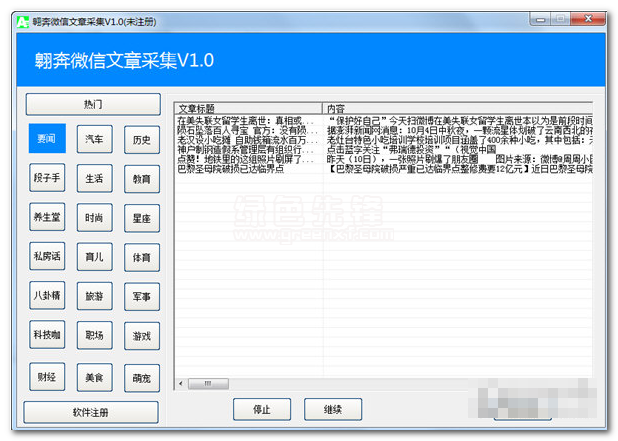Open the 软件注册 registration button
Viewport: 618px width, 441px height.
[91, 412]
